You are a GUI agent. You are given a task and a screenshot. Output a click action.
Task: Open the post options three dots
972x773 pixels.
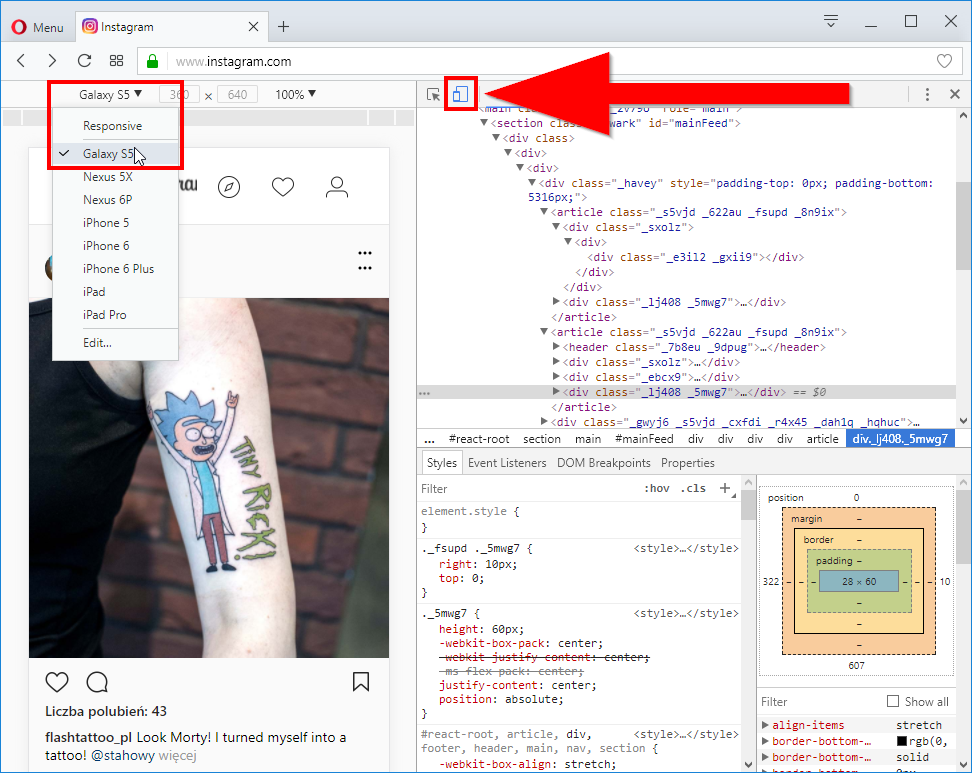point(365,260)
